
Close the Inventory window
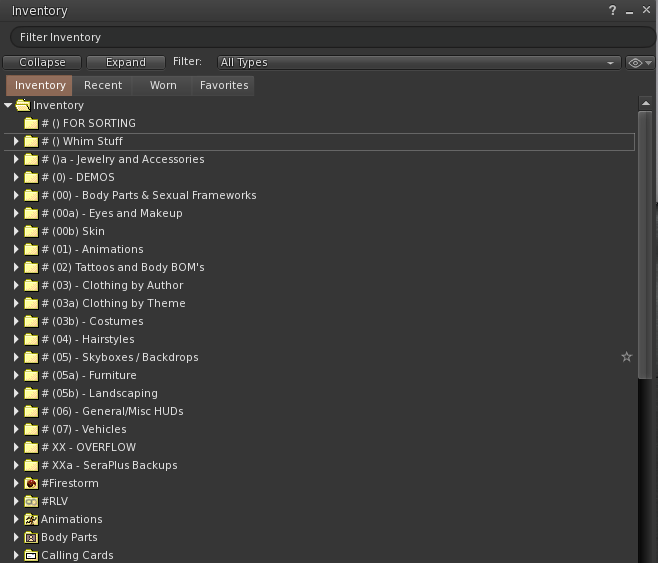[x=646, y=10]
